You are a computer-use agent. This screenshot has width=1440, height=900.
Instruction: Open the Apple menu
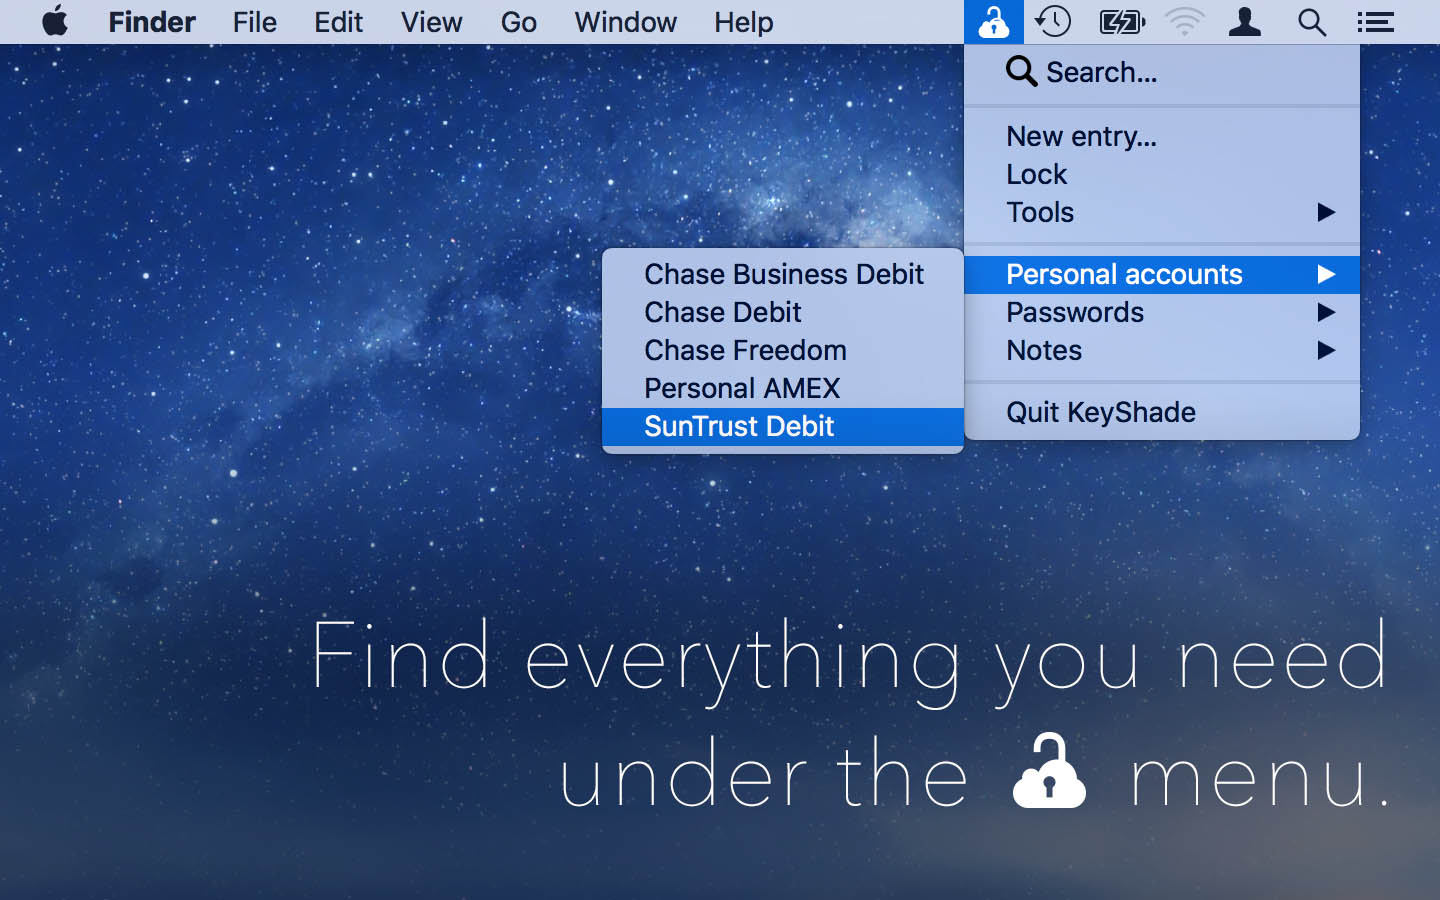click(x=56, y=21)
